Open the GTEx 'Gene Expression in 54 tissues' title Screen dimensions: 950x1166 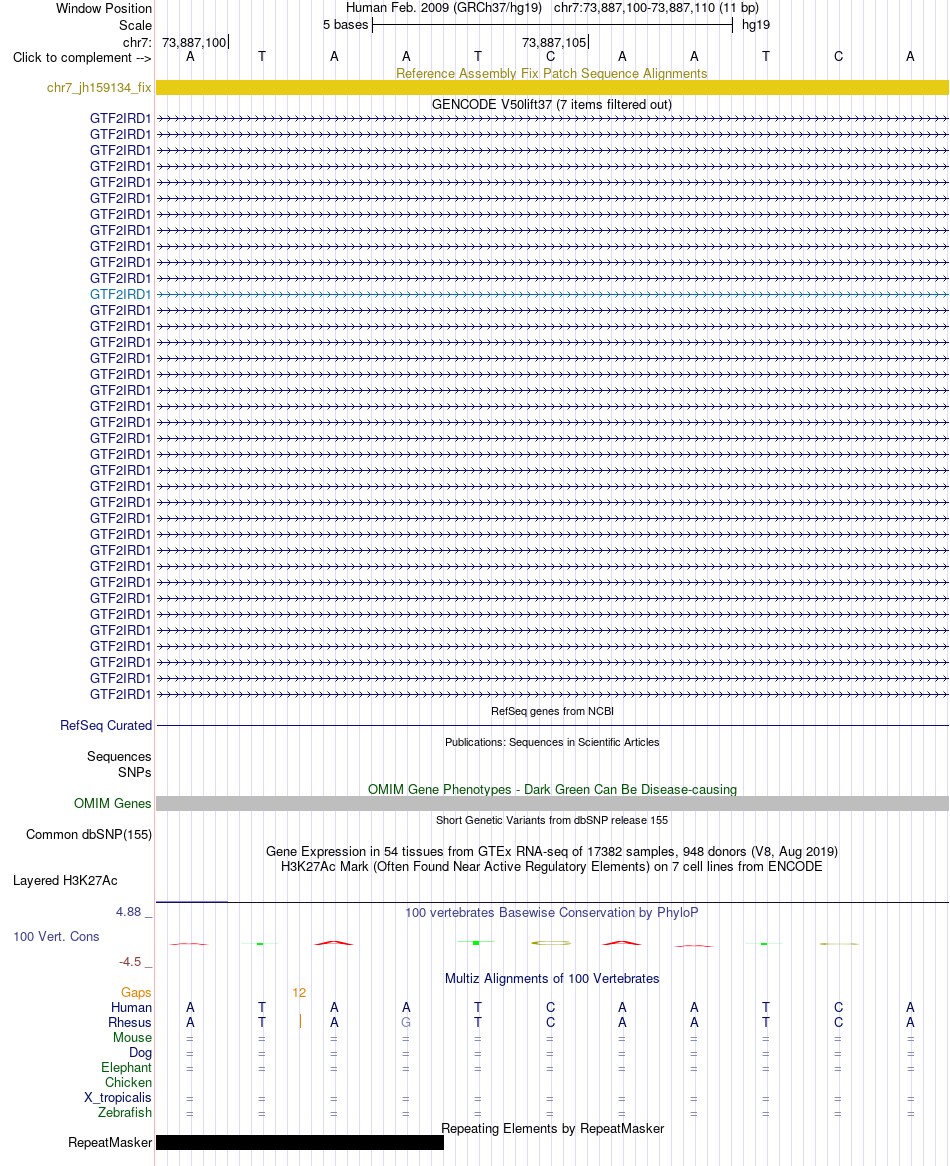552,851
